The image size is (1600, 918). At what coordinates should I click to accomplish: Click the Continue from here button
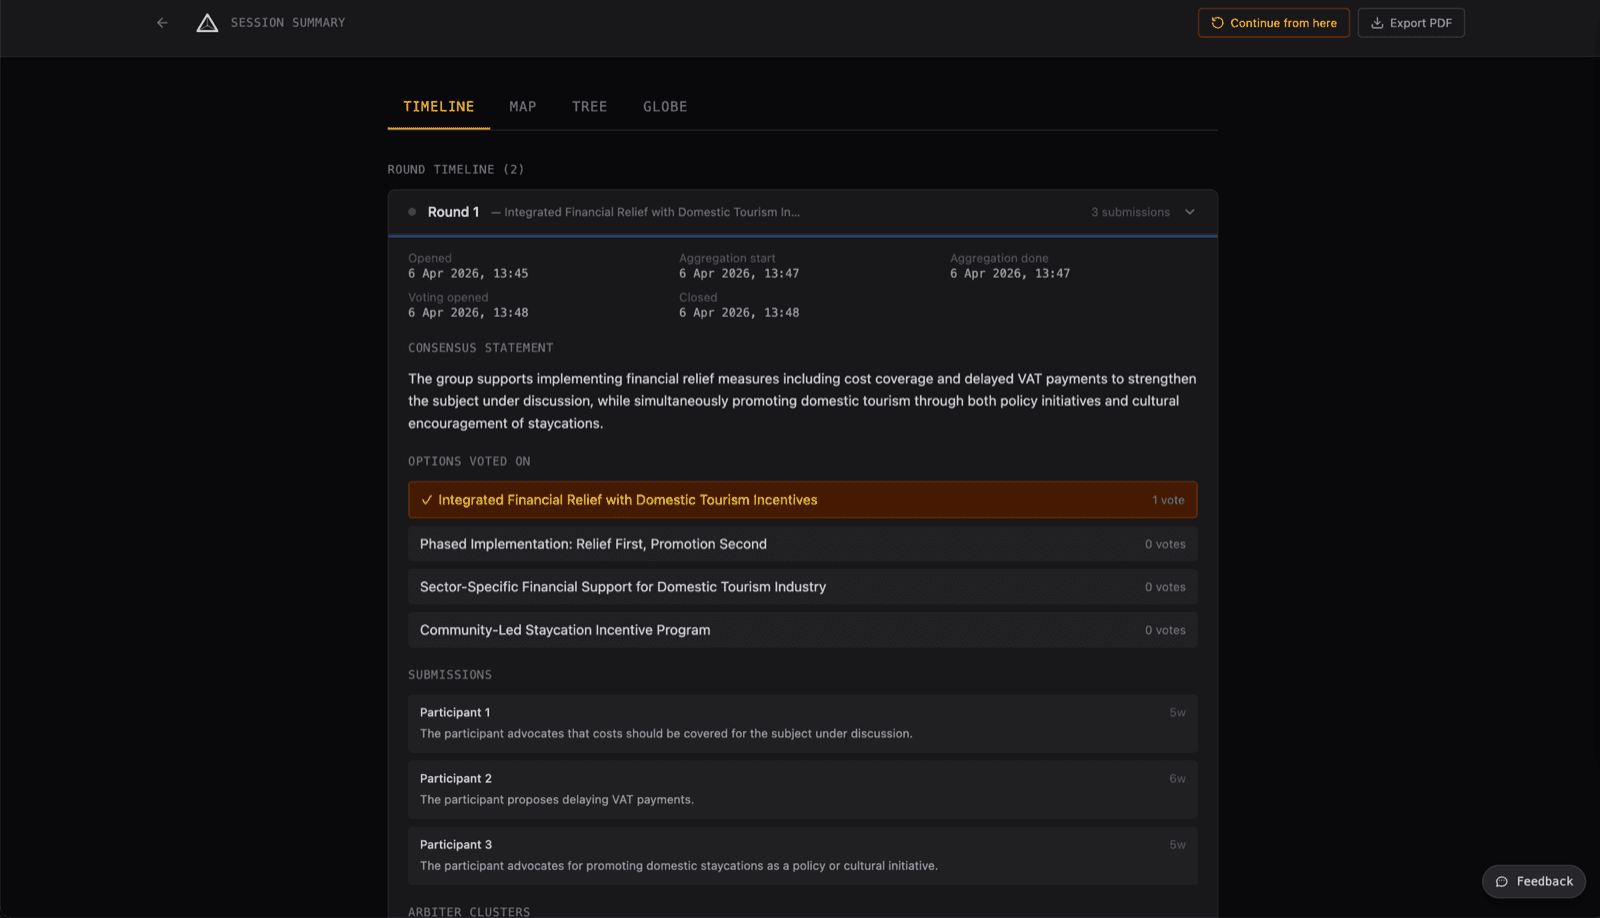[x=1273, y=23]
